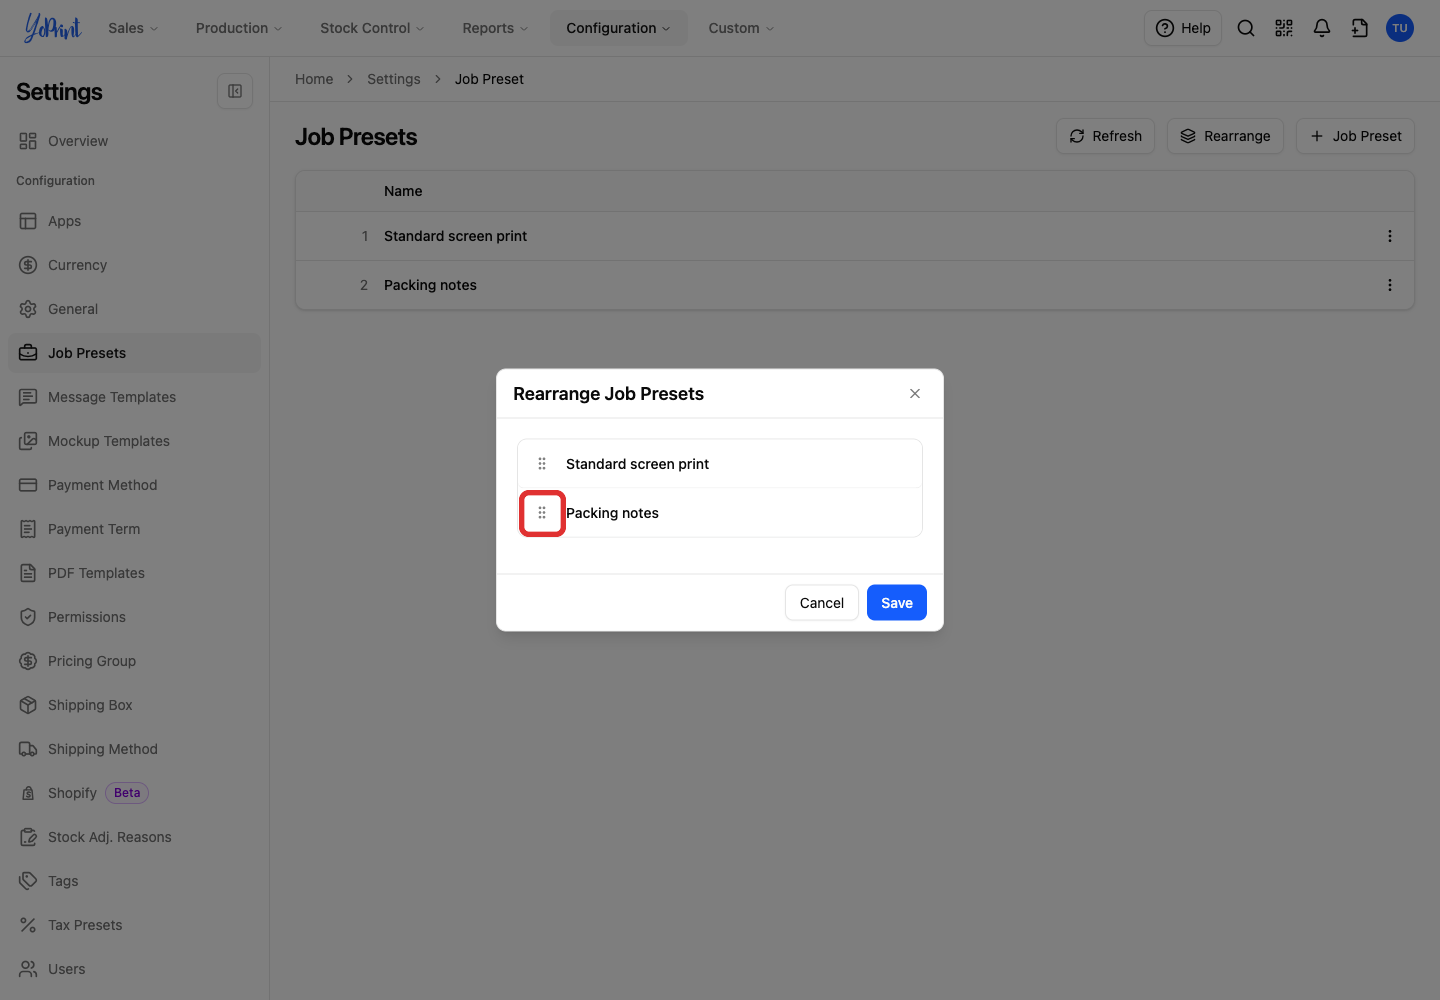
Task: Click drag handle for Packing notes
Action: pos(542,513)
